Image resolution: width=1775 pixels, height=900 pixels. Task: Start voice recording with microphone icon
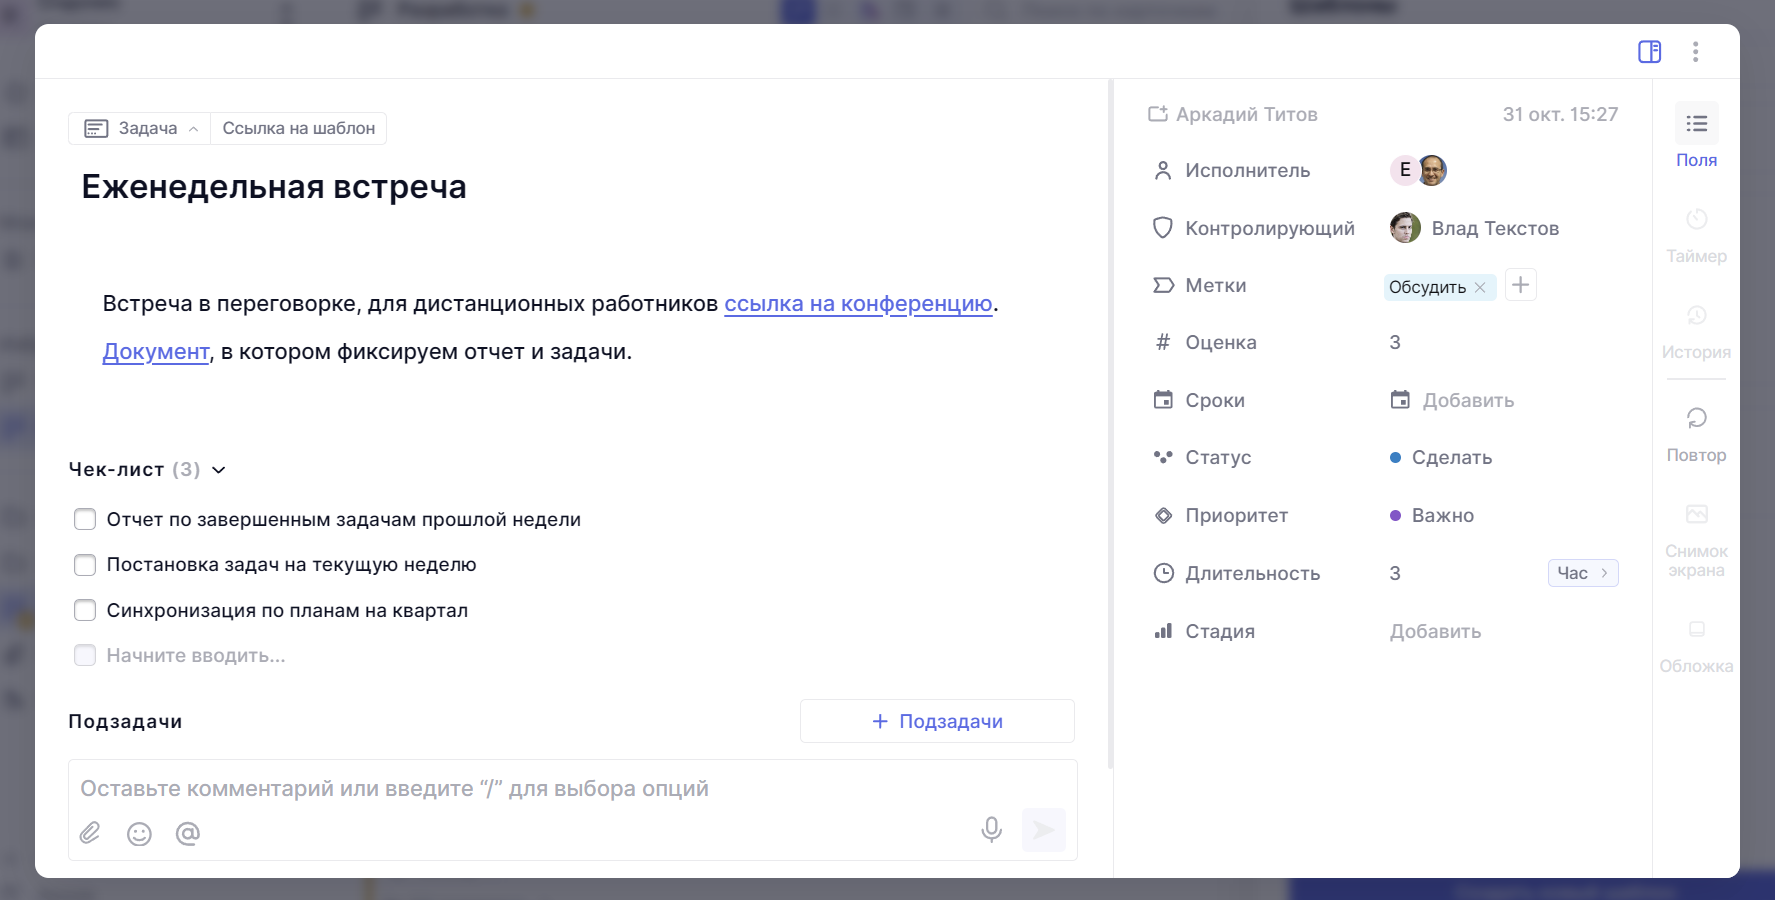[991, 829]
